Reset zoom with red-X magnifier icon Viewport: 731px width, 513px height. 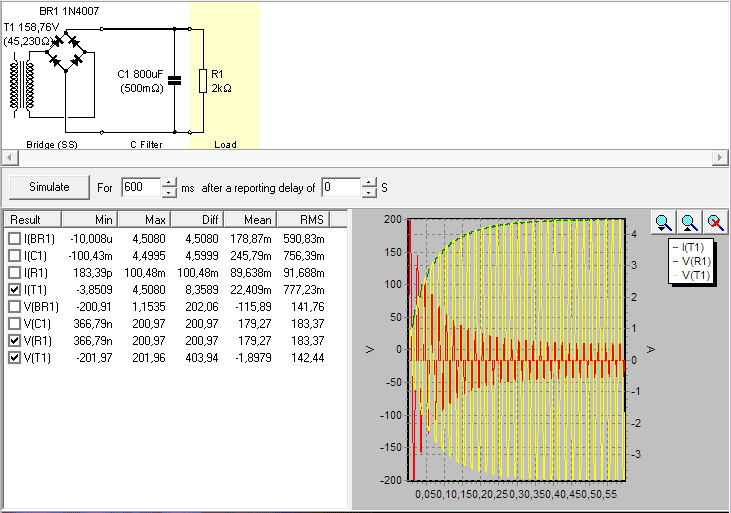pyautogui.click(x=715, y=222)
